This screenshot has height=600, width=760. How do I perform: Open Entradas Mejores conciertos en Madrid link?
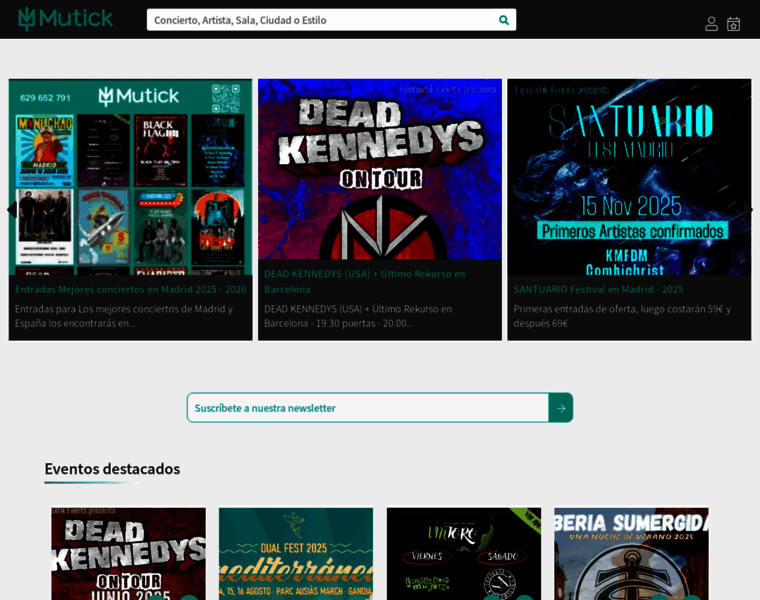point(130,289)
